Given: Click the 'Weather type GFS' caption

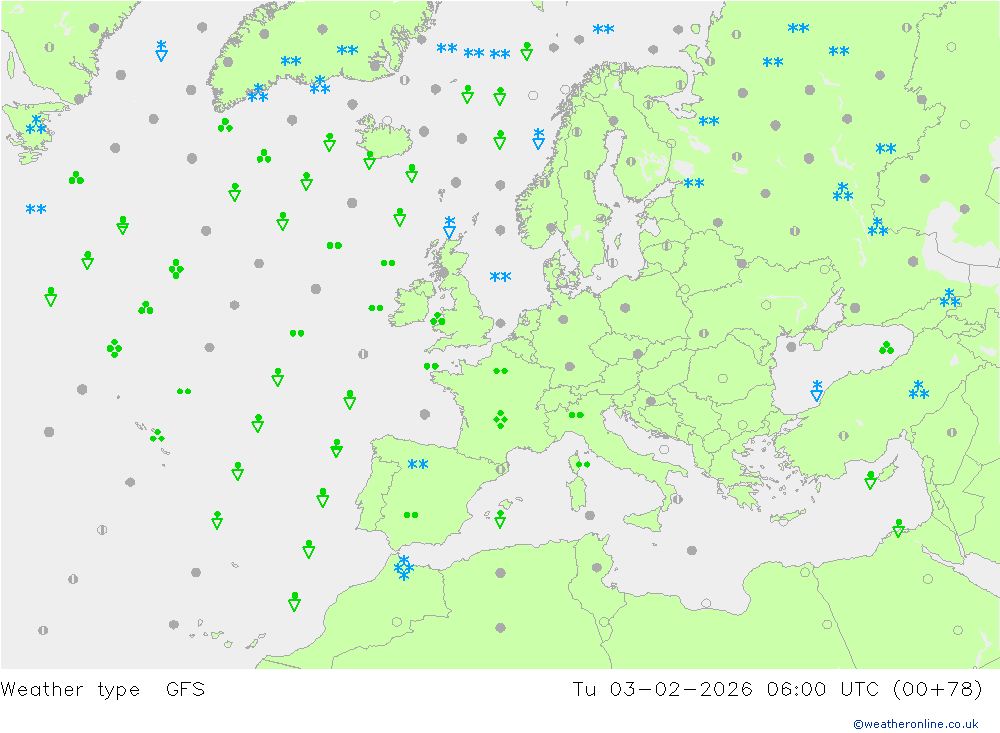Looking at the screenshot, I should [x=103, y=690].
